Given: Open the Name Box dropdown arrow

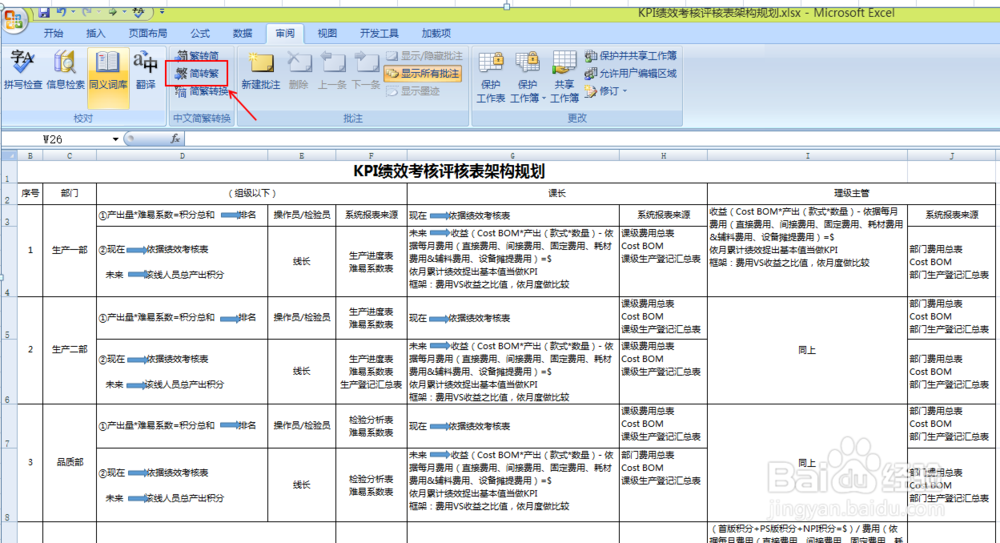Looking at the screenshot, I should click(115, 139).
